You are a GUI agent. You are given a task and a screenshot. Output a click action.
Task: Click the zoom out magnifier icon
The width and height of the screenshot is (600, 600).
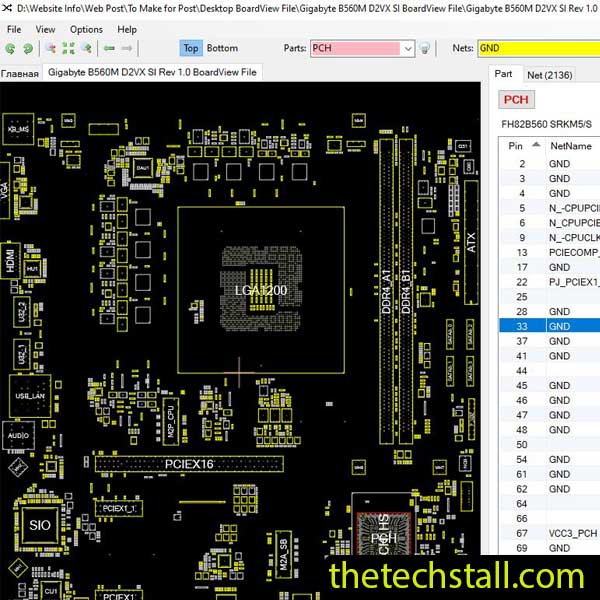[x=51, y=48]
